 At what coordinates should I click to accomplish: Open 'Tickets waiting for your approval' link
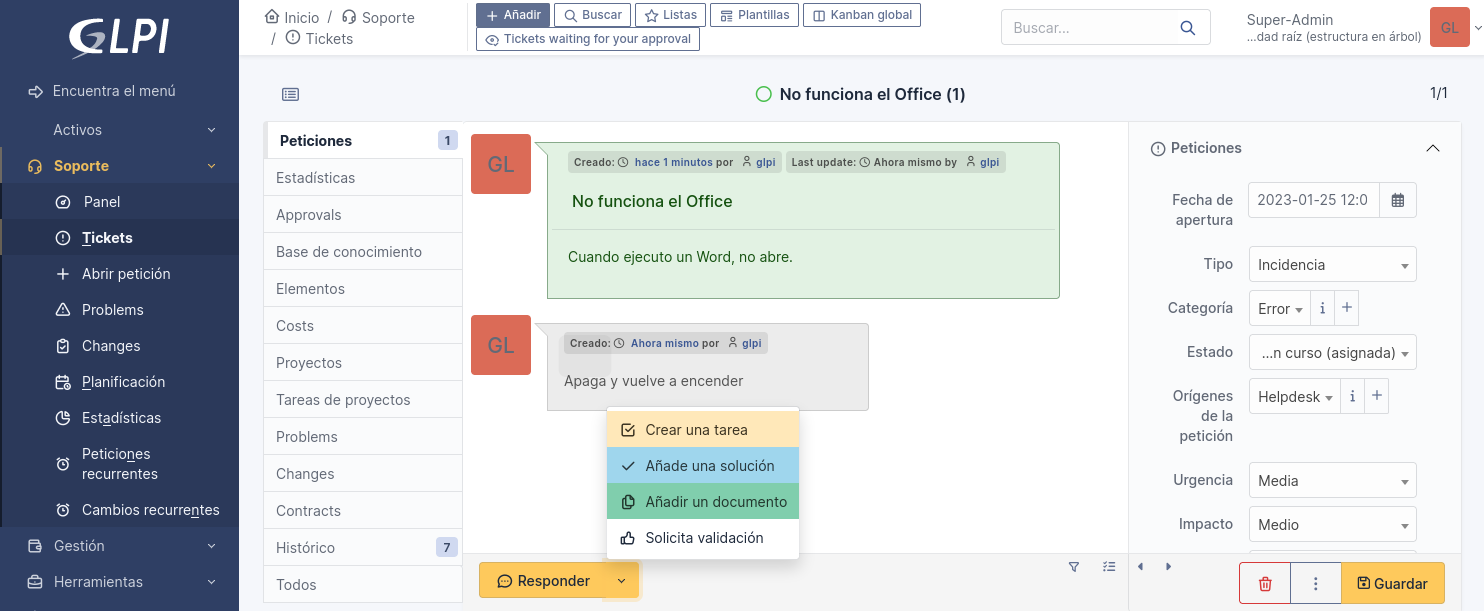pyautogui.click(x=588, y=39)
